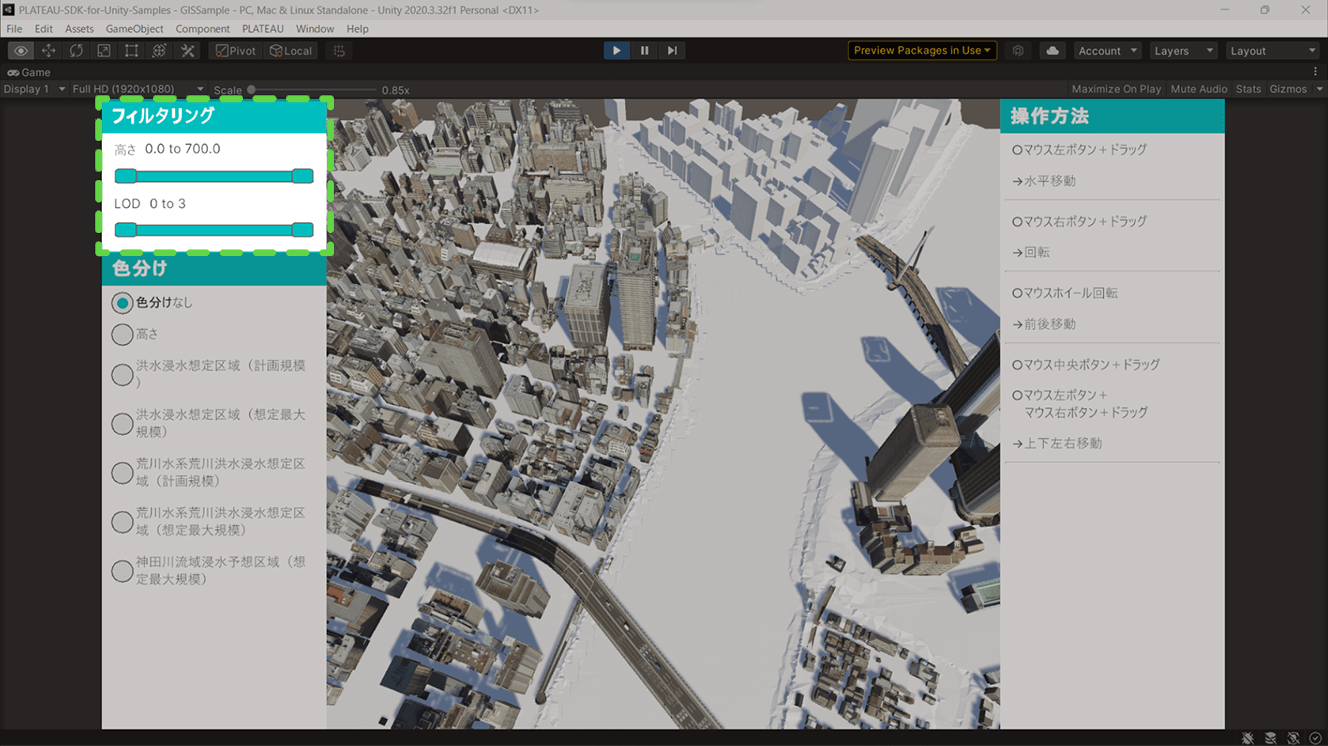Start Play mode
Viewport: 1328px width, 746px height.
click(616, 51)
